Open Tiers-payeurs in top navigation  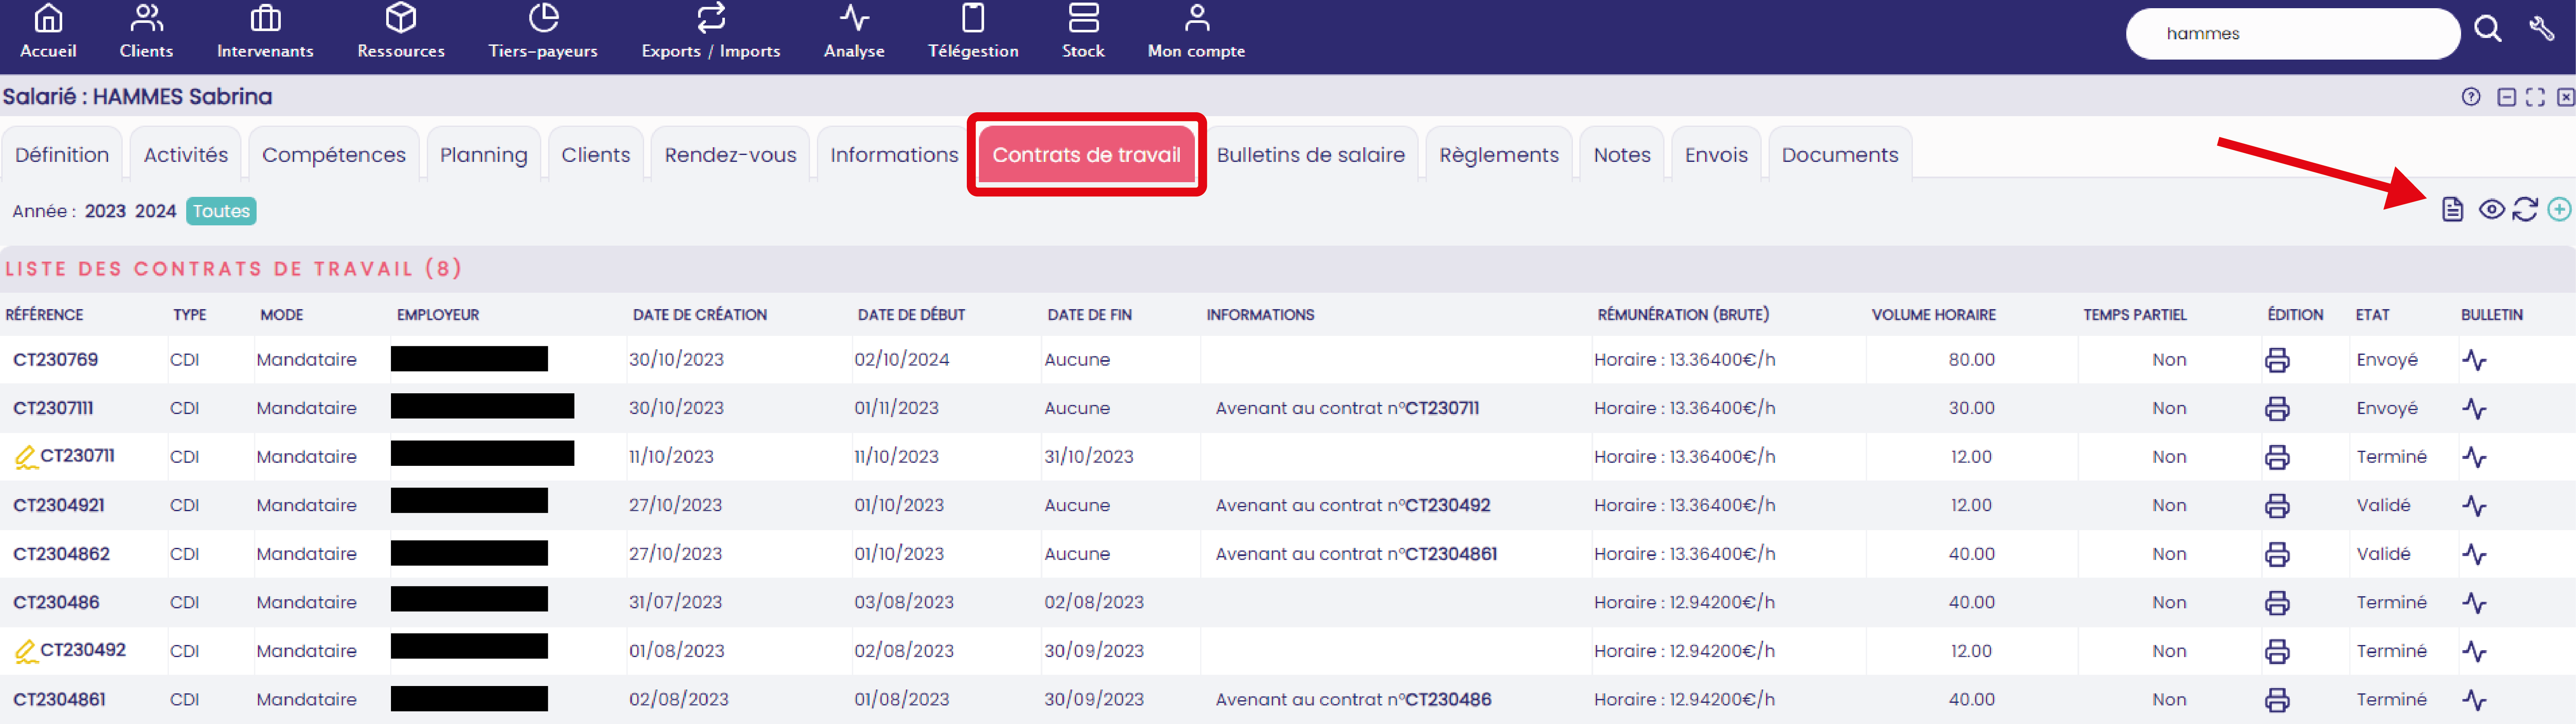click(543, 32)
